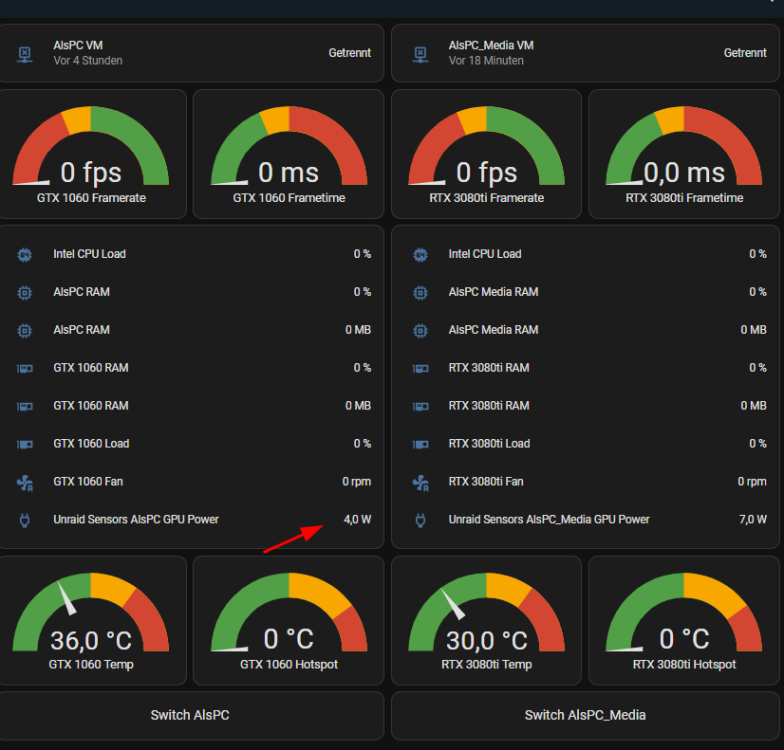Click the RTX 3080ti Fan icon
The height and width of the screenshot is (750, 784).
click(420, 482)
